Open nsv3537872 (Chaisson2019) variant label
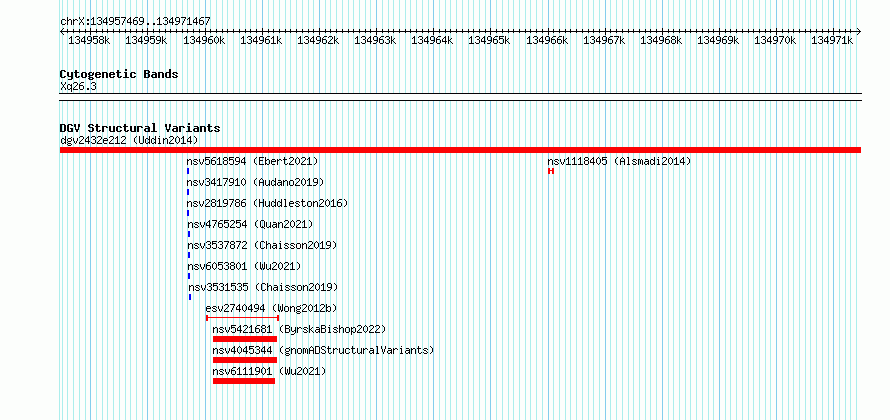Viewport: 890px width, 420px height. 262,246
